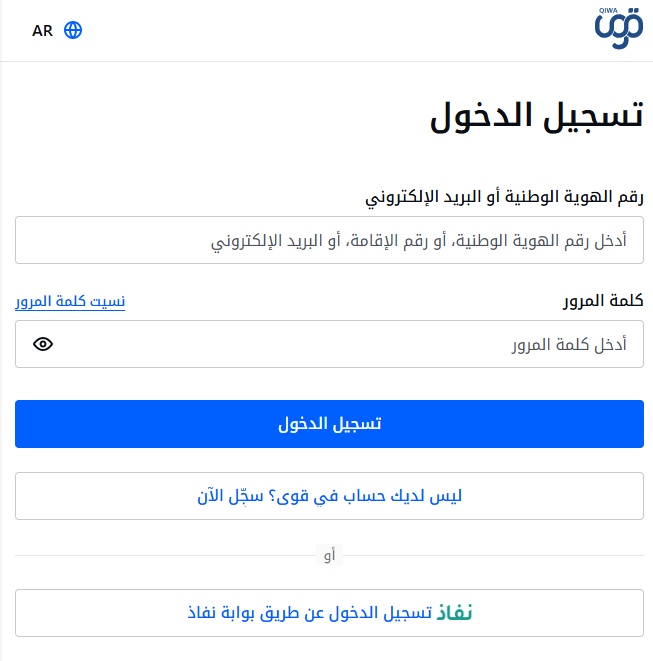Click the divider line left of أو
The width and height of the screenshot is (653, 661).
tap(165, 555)
